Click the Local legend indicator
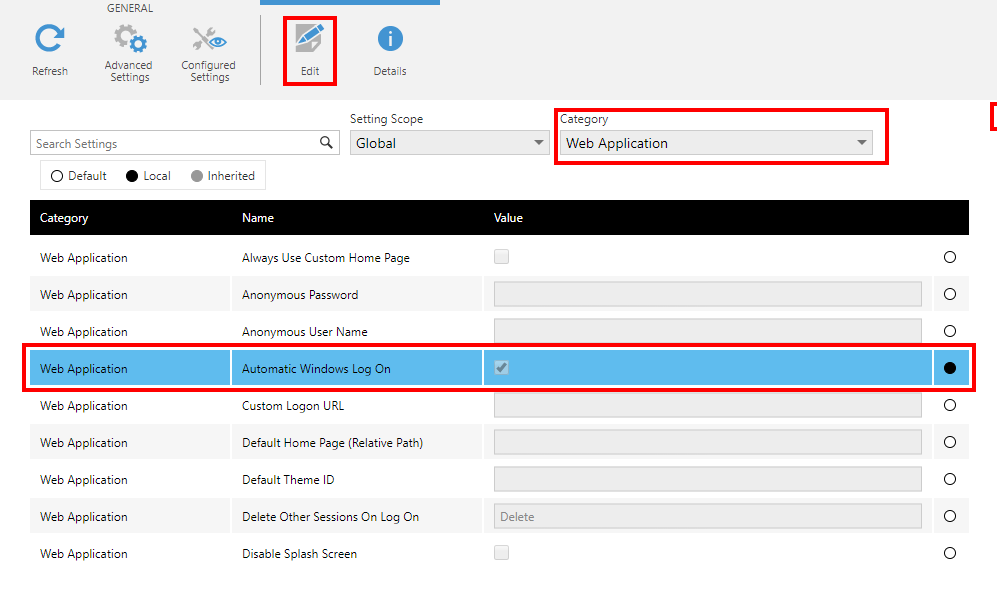Viewport: 997px width, 598px height. point(132,176)
